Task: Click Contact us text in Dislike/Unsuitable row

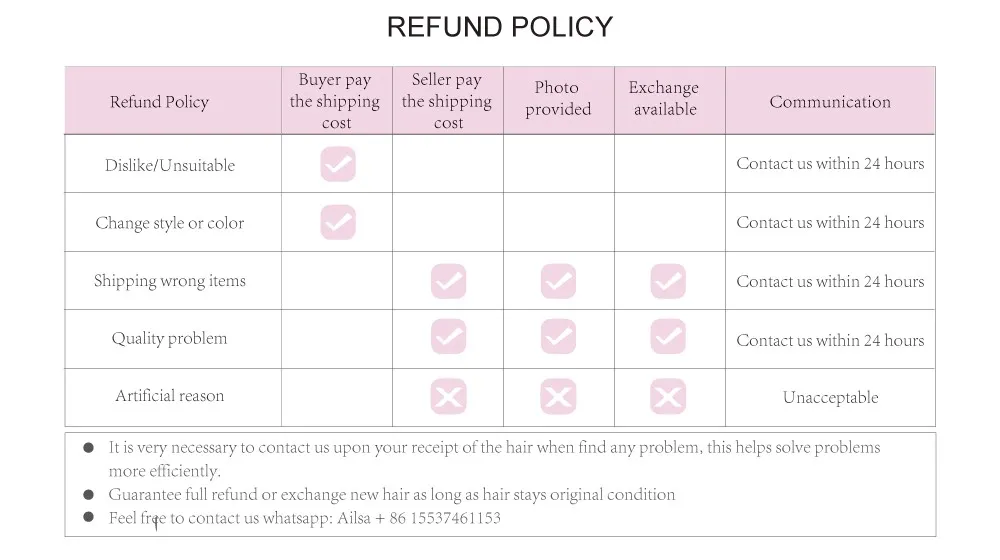Action: tap(830, 164)
